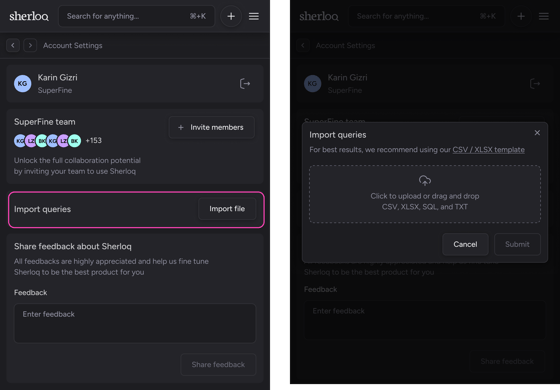The width and height of the screenshot is (560, 390).
Task: Cancel the Import queries dialog
Action: [465, 244]
